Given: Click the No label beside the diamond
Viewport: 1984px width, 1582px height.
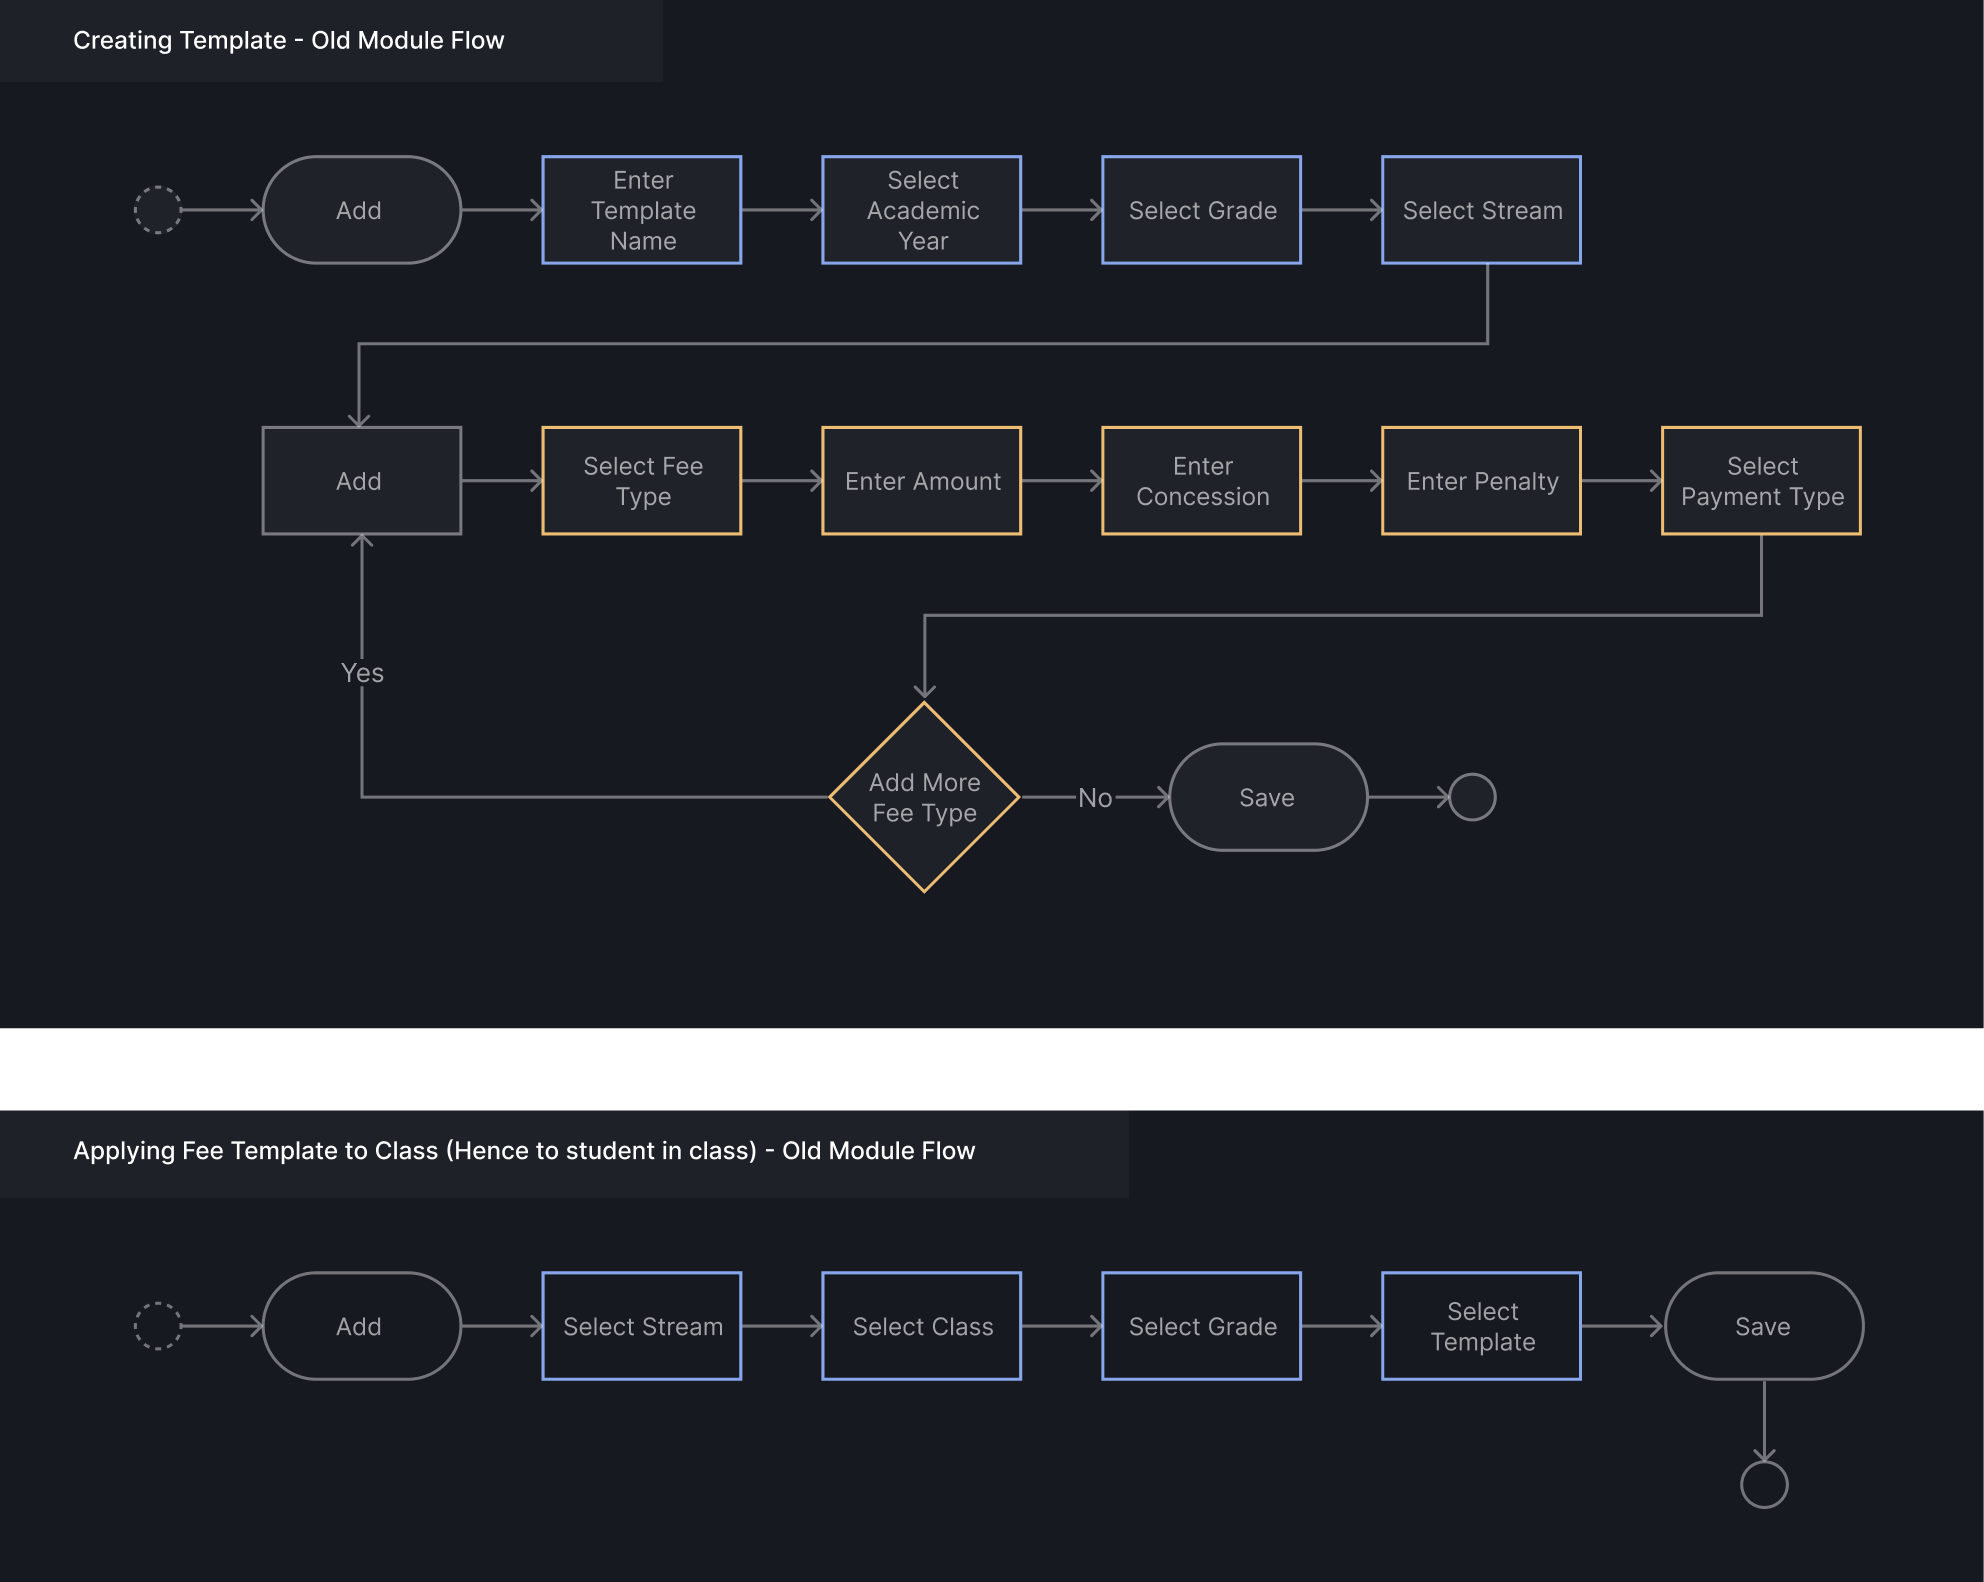Looking at the screenshot, I should 1095,798.
